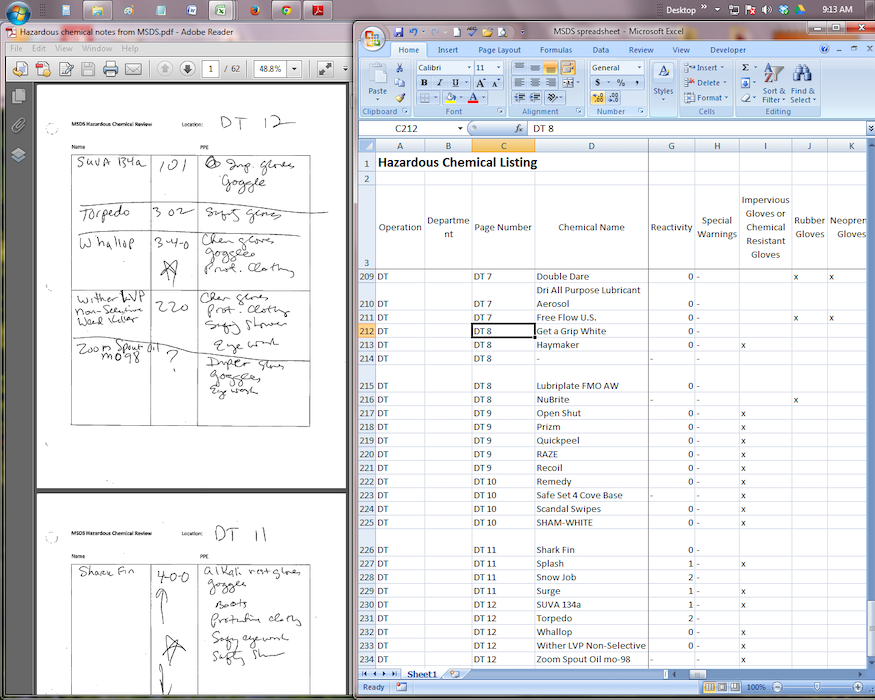Click the insert function fx icon
This screenshot has height=700, width=875.
[x=519, y=128]
